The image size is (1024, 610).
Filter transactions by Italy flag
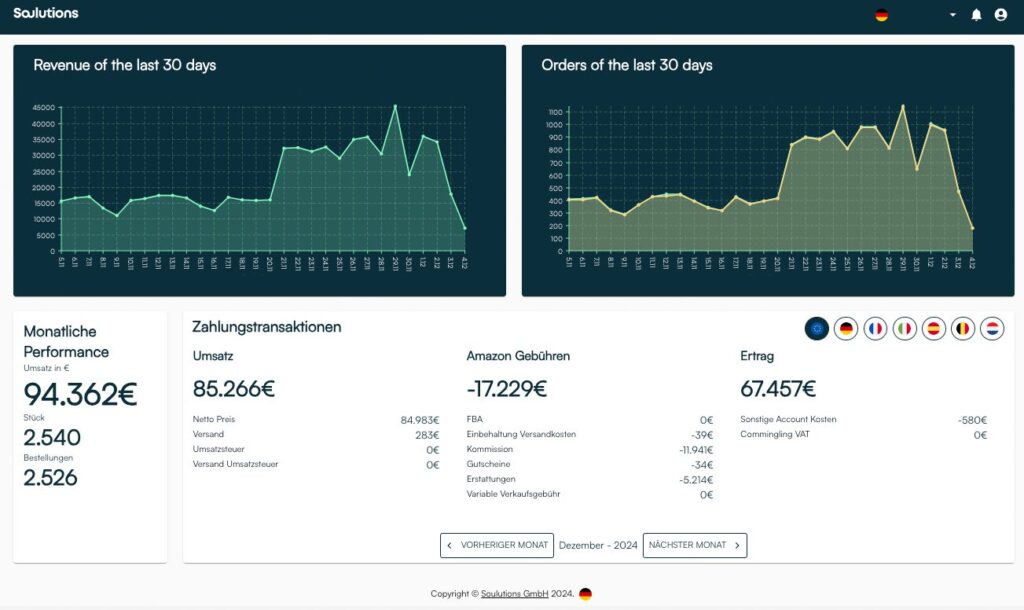tap(904, 328)
